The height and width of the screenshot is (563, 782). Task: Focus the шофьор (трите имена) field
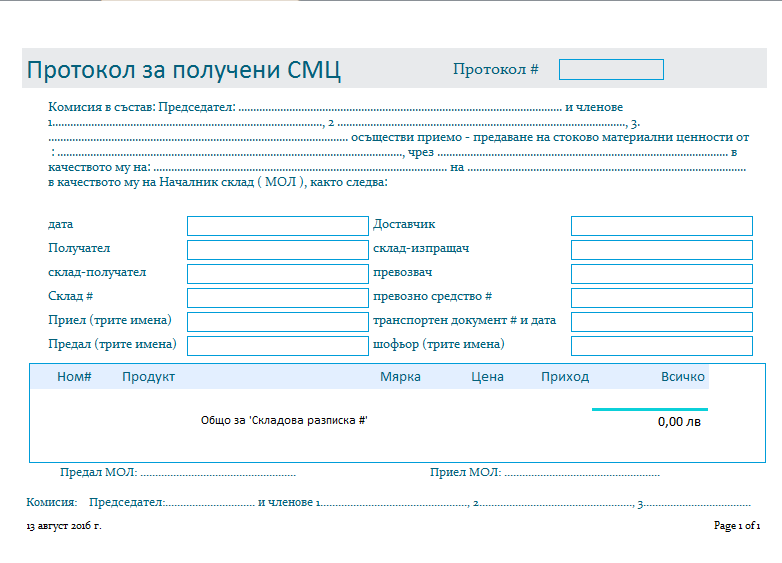[662, 346]
